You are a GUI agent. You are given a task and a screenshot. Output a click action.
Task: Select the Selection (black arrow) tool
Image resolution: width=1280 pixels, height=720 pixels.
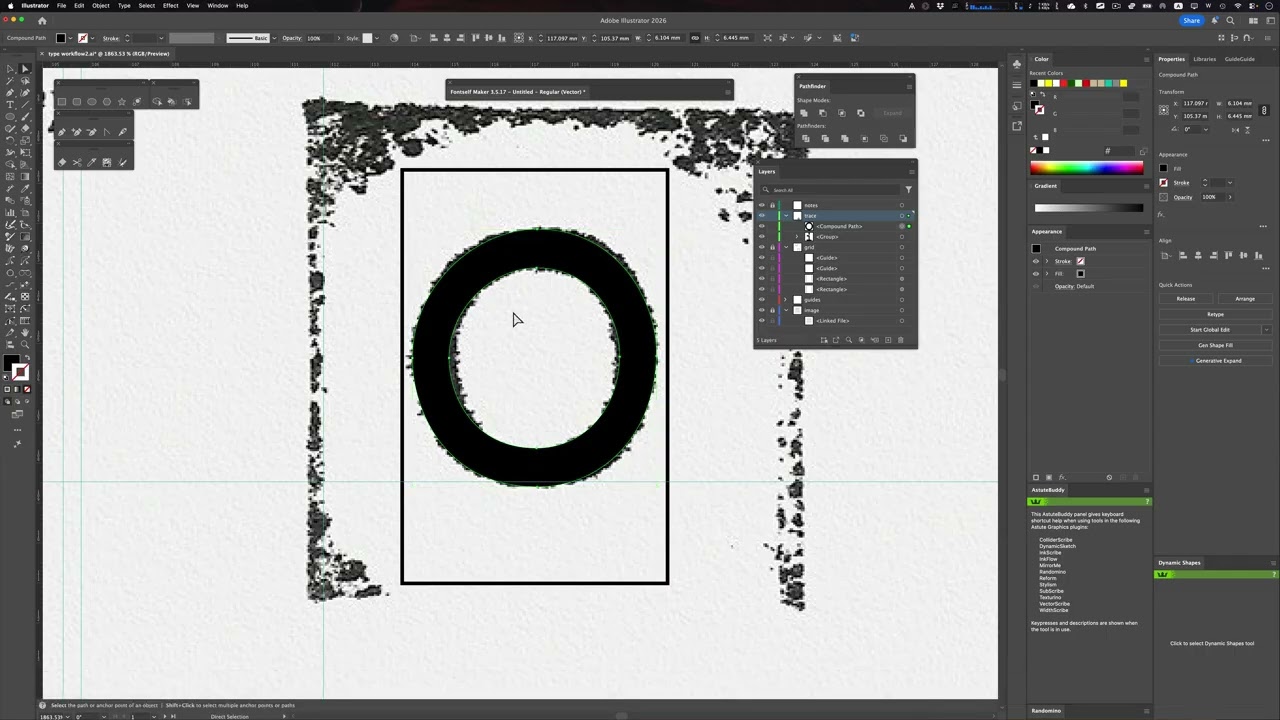point(9,68)
